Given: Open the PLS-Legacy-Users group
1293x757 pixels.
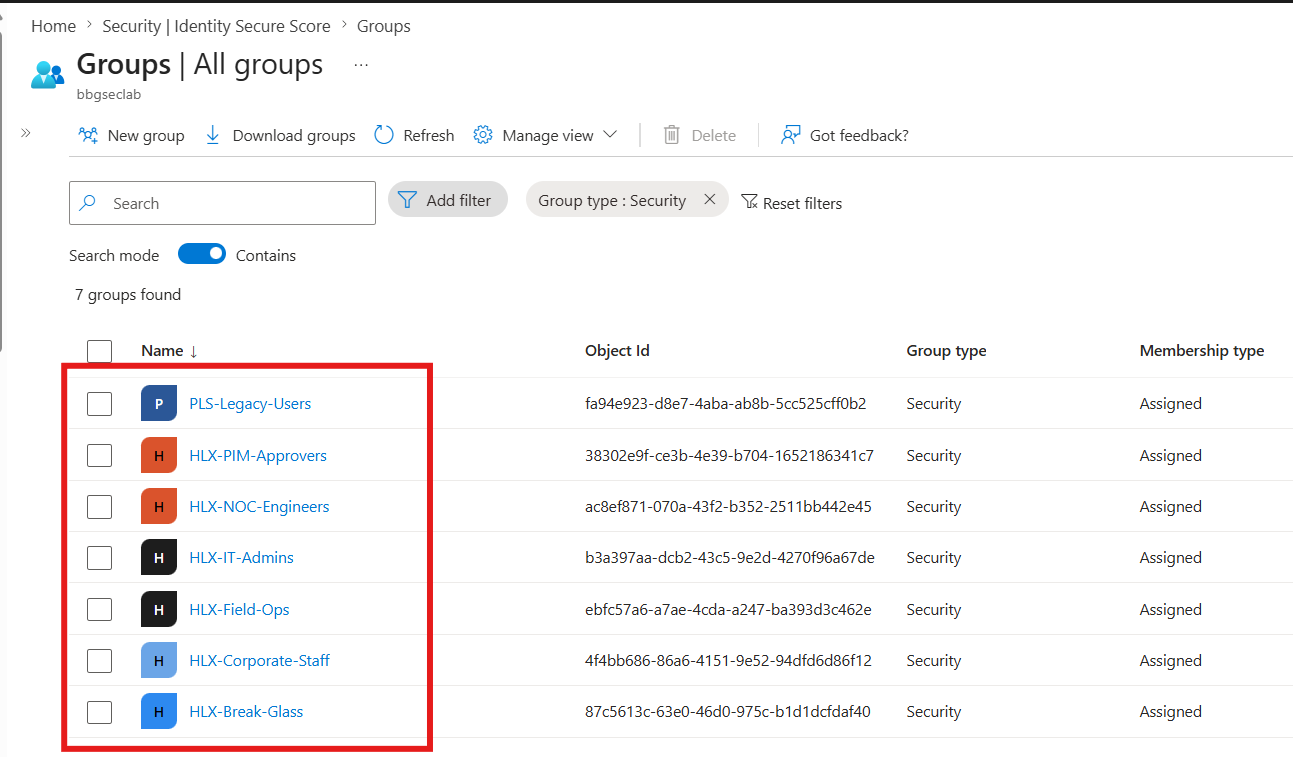Looking at the screenshot, I should coord(250,403).
